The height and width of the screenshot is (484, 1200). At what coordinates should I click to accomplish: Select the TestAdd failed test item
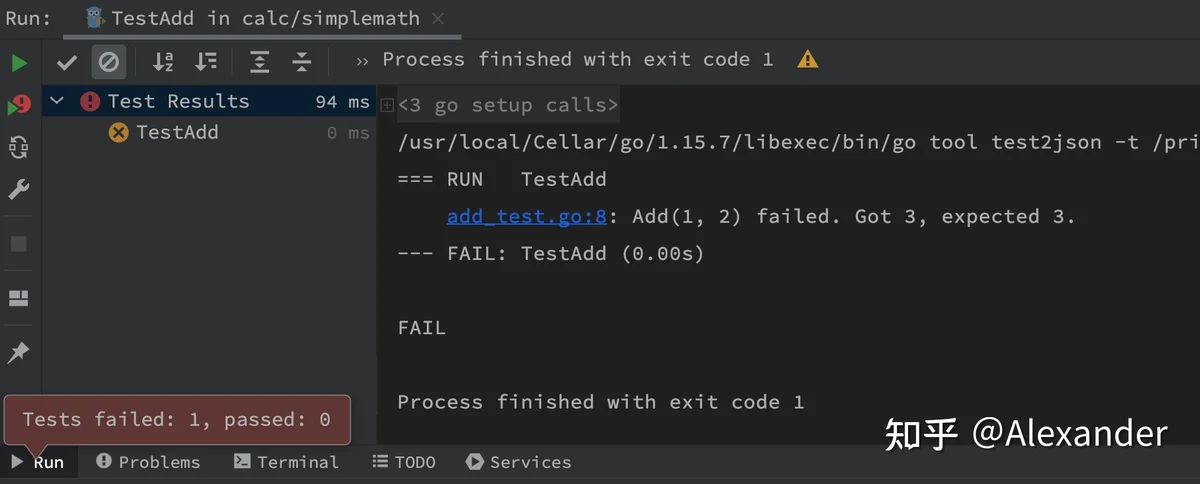[x=177, y=132]
